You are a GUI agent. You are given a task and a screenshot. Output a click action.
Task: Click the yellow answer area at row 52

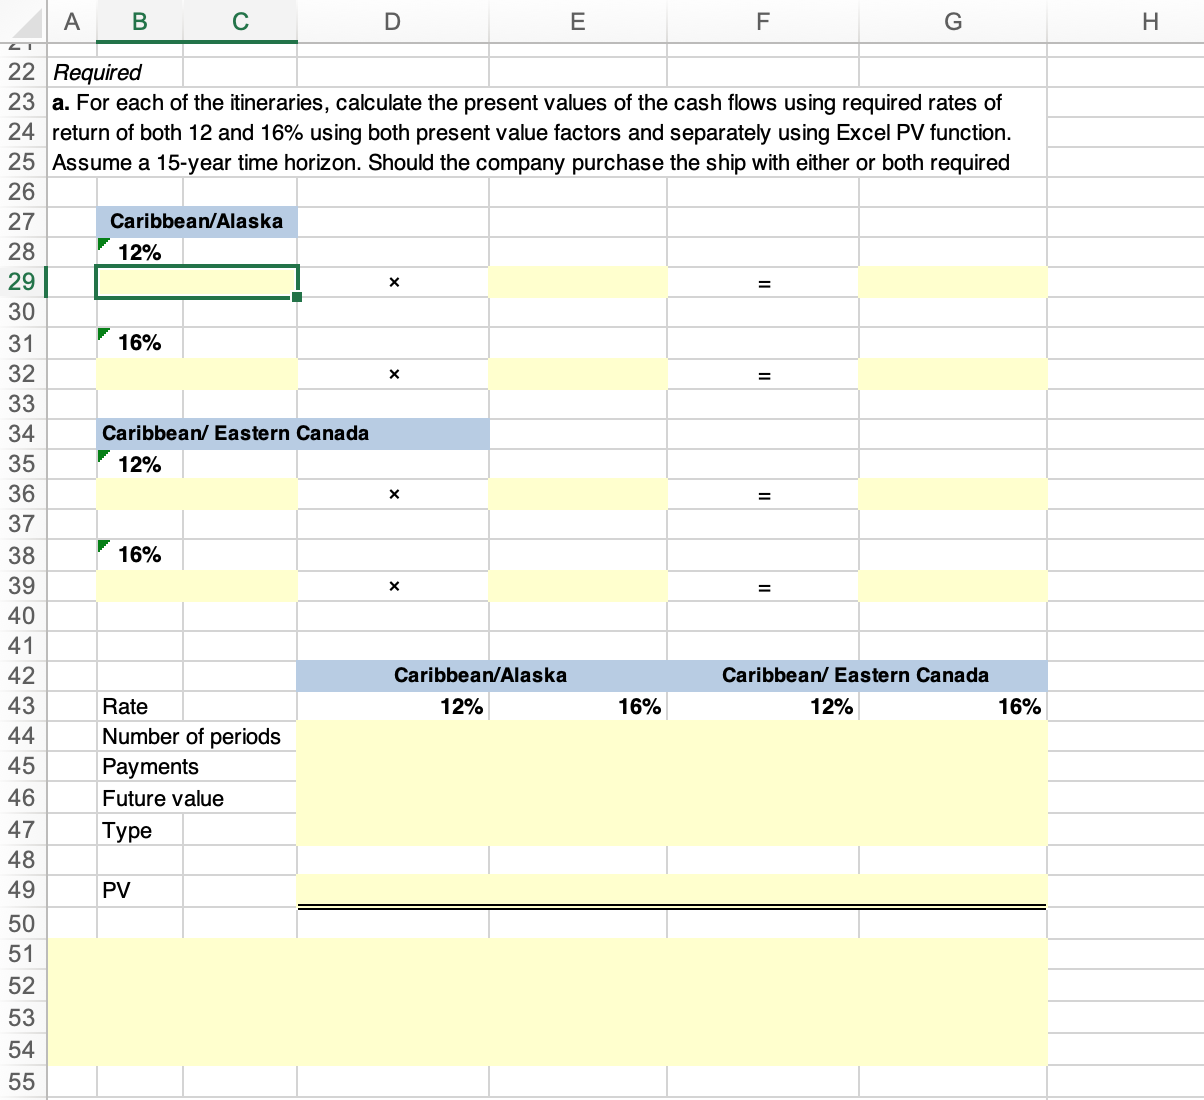pyautogui.click(x=548, y=986)
